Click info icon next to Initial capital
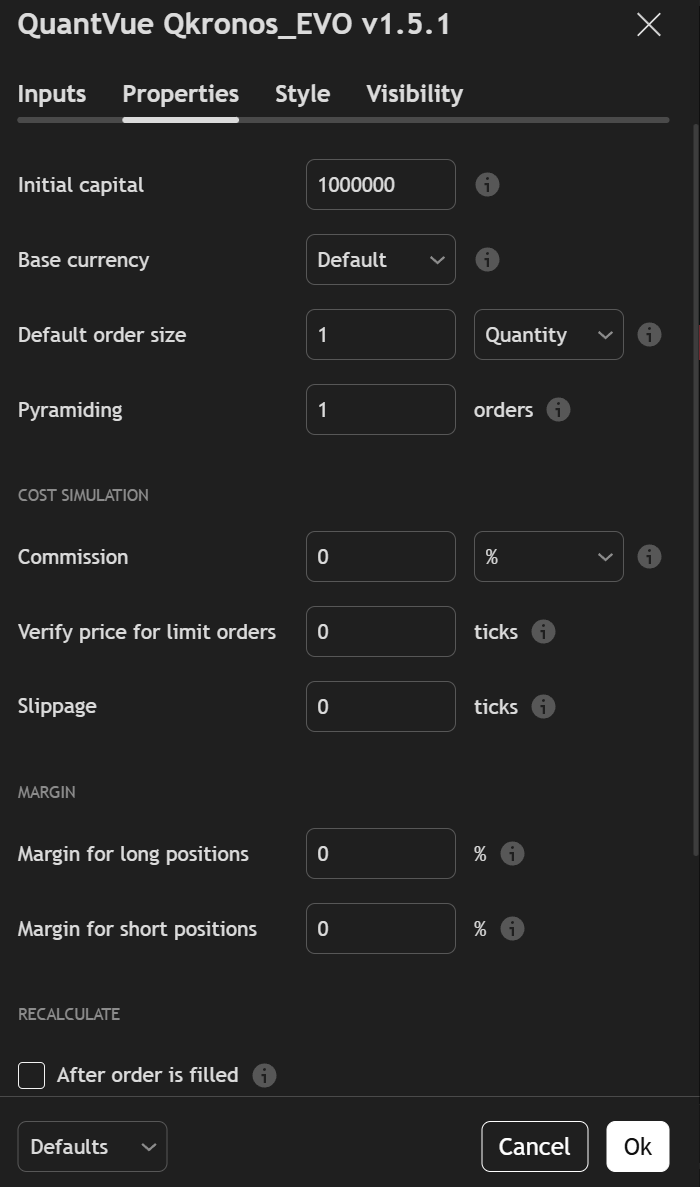Screen dimensions: 700x1187 pos(487,185)
